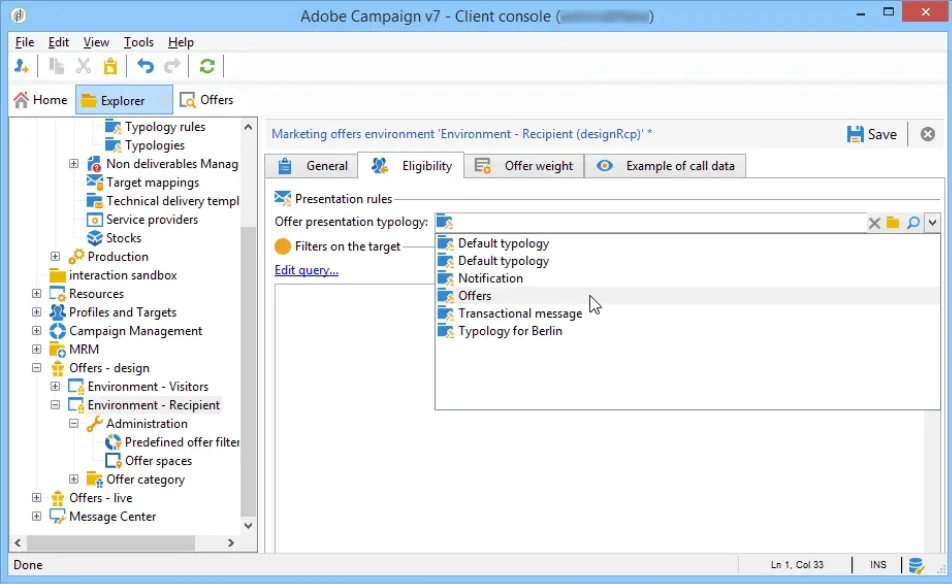Switch to the Explorer view
This screenshot has height=584, width=952.
coord(124,100)
